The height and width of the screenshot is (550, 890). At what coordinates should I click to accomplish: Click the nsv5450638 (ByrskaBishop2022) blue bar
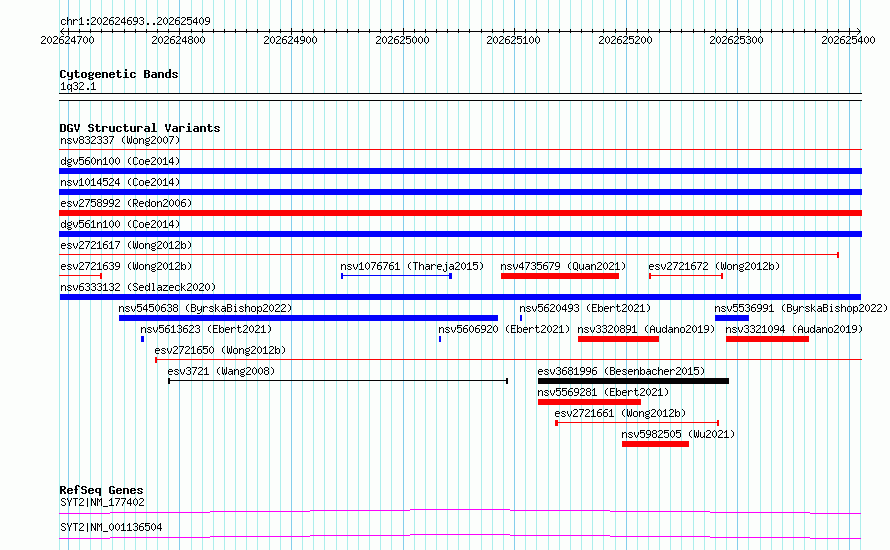[308, 318]
